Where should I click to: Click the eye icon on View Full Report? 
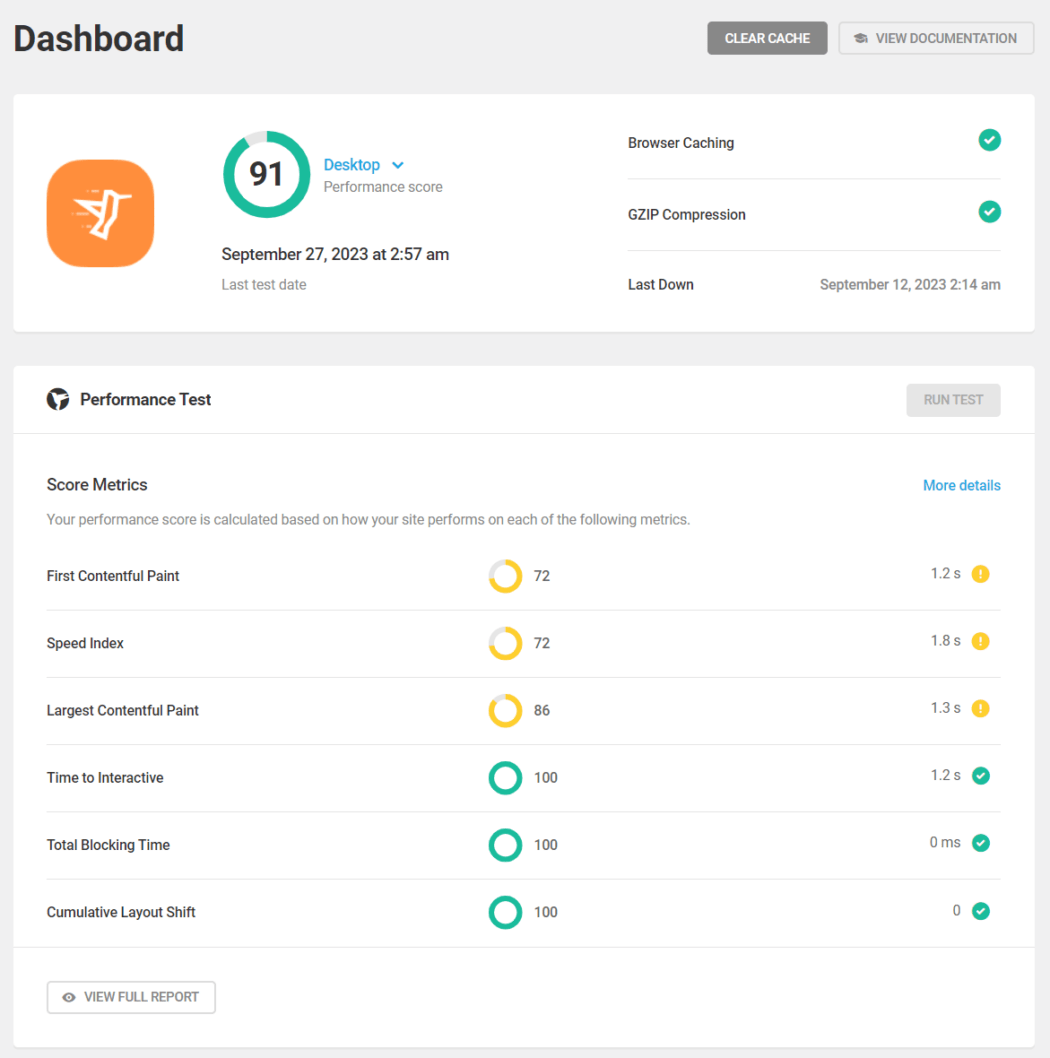pos(68,997)
